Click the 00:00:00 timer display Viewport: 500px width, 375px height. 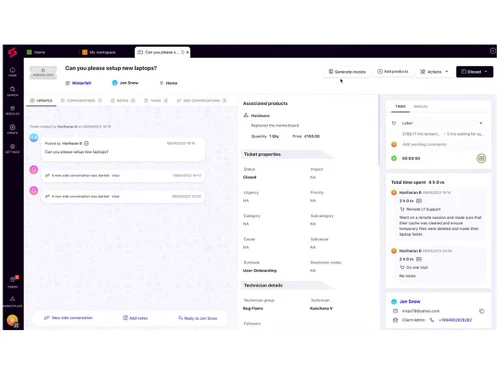411,158
